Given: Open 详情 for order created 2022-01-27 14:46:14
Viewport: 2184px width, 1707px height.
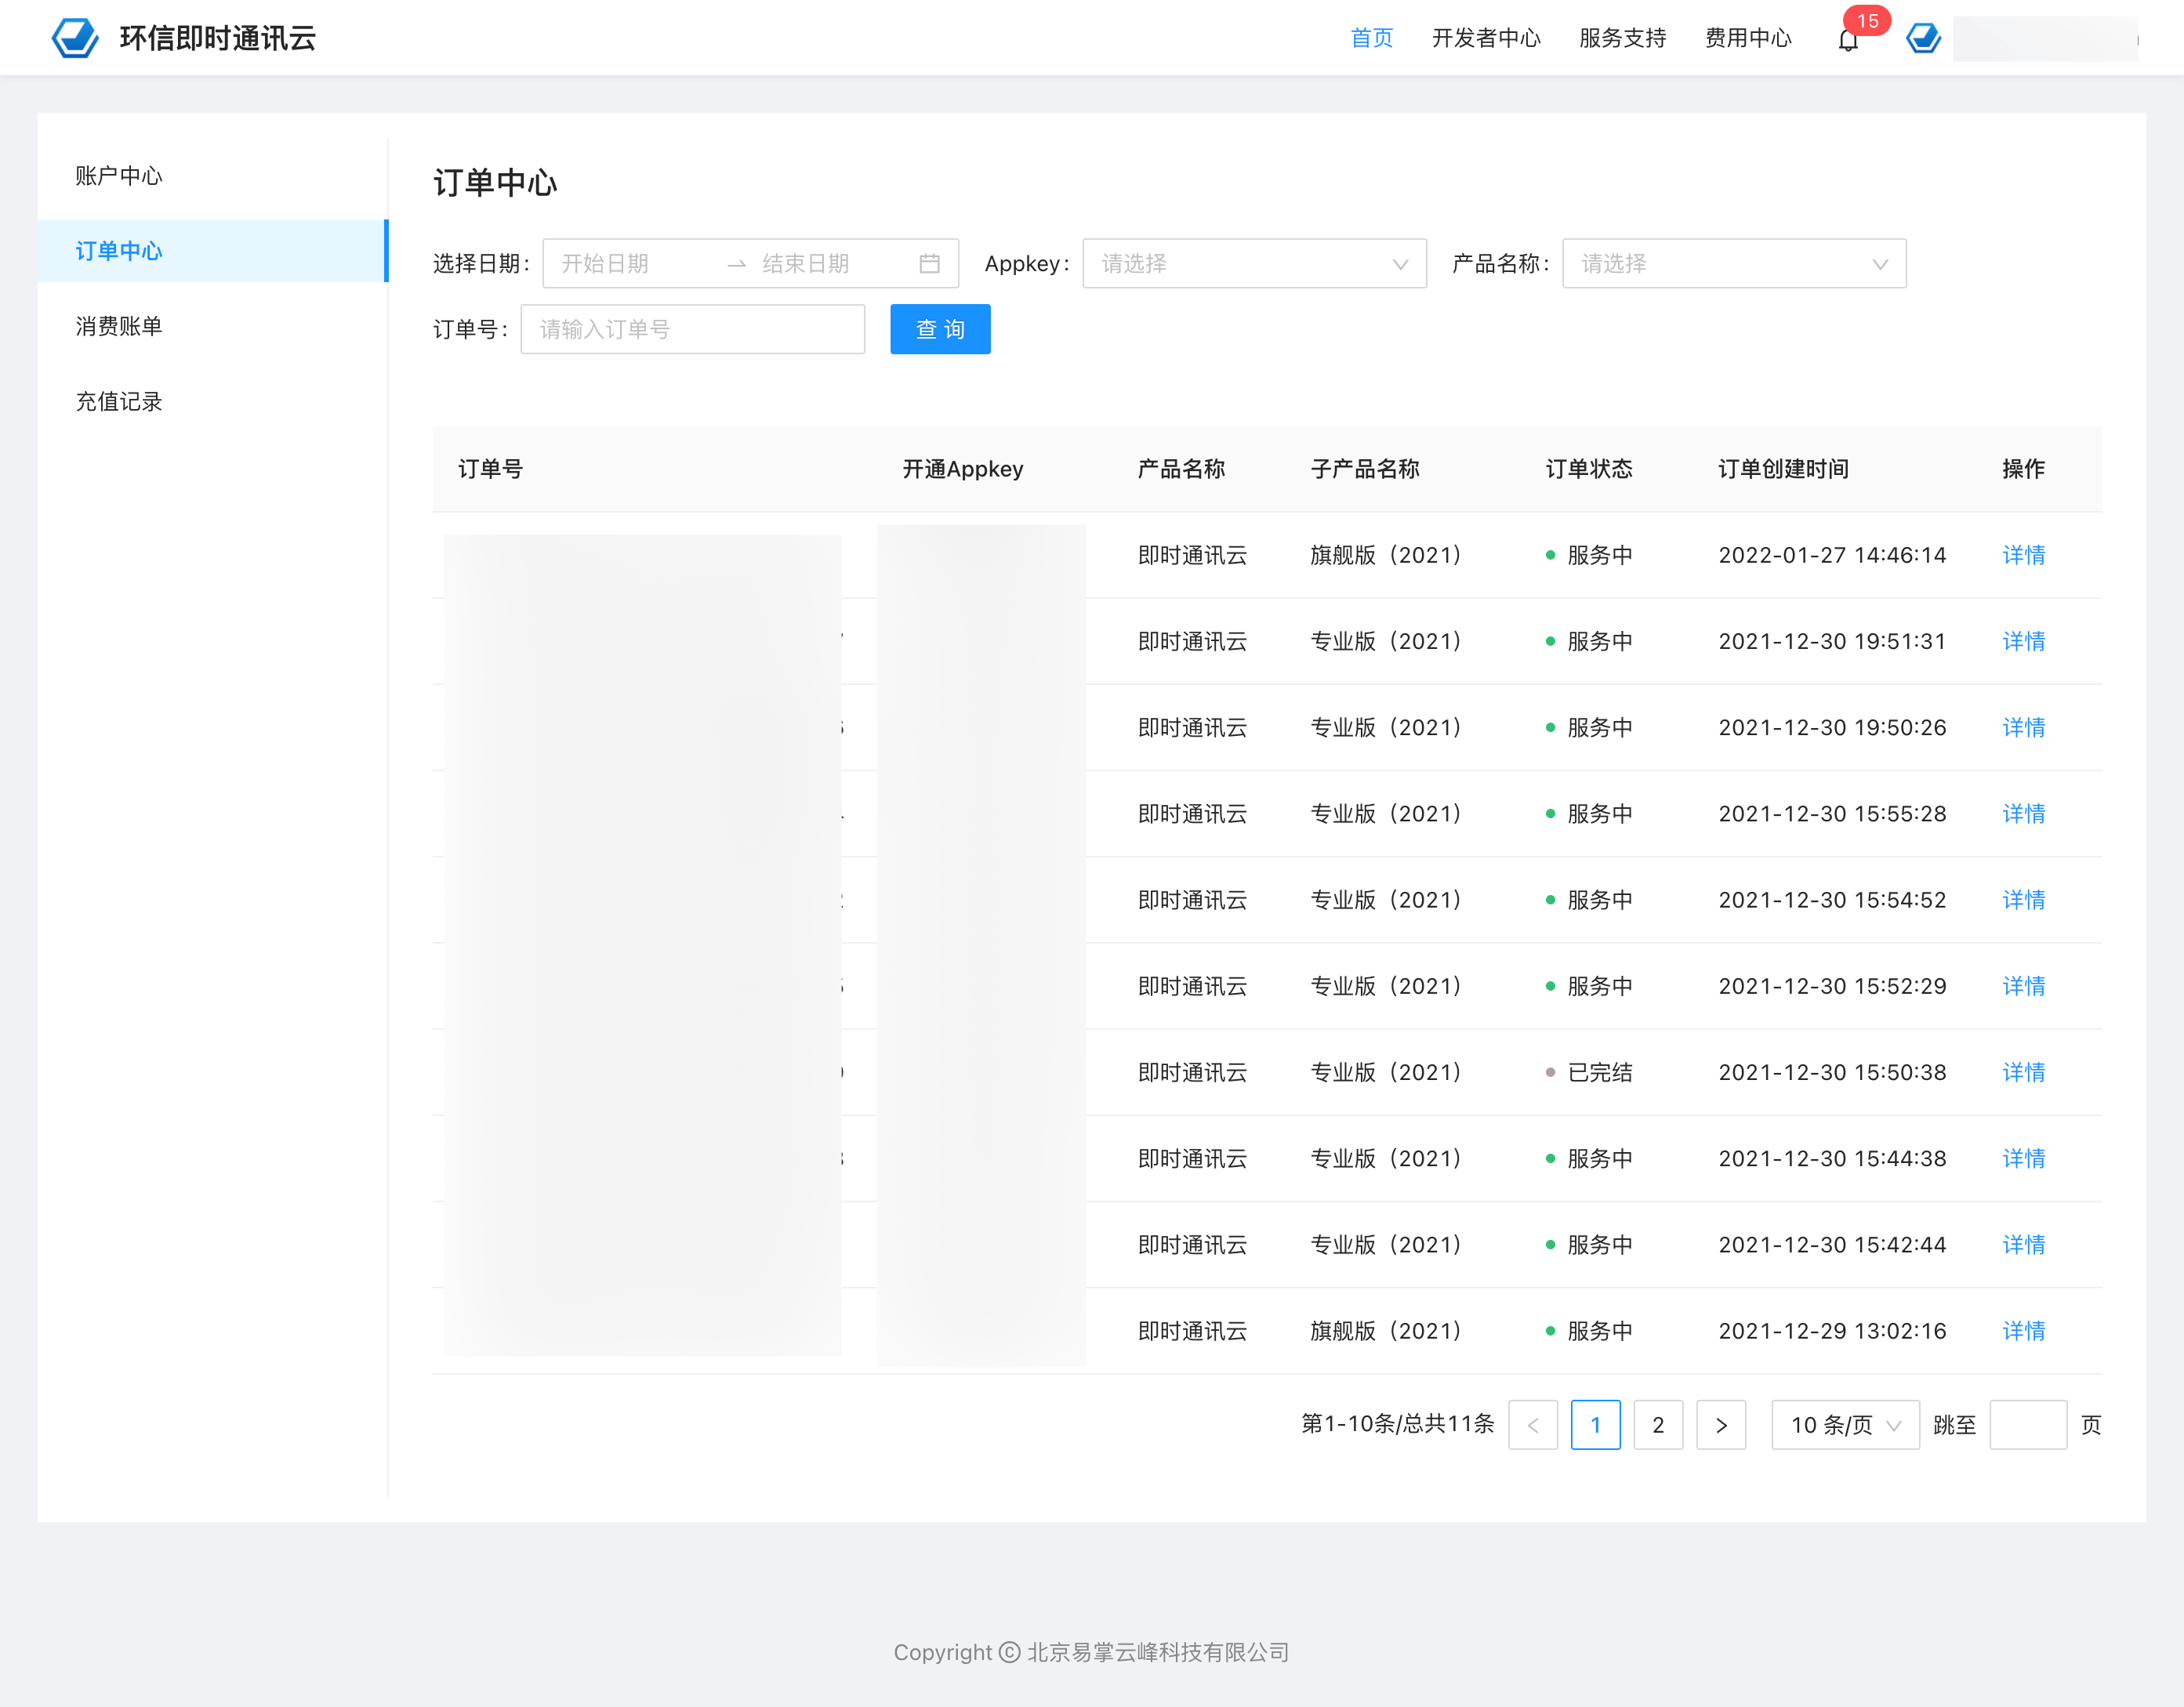Looking at the screenshot, I should 2024,555.
